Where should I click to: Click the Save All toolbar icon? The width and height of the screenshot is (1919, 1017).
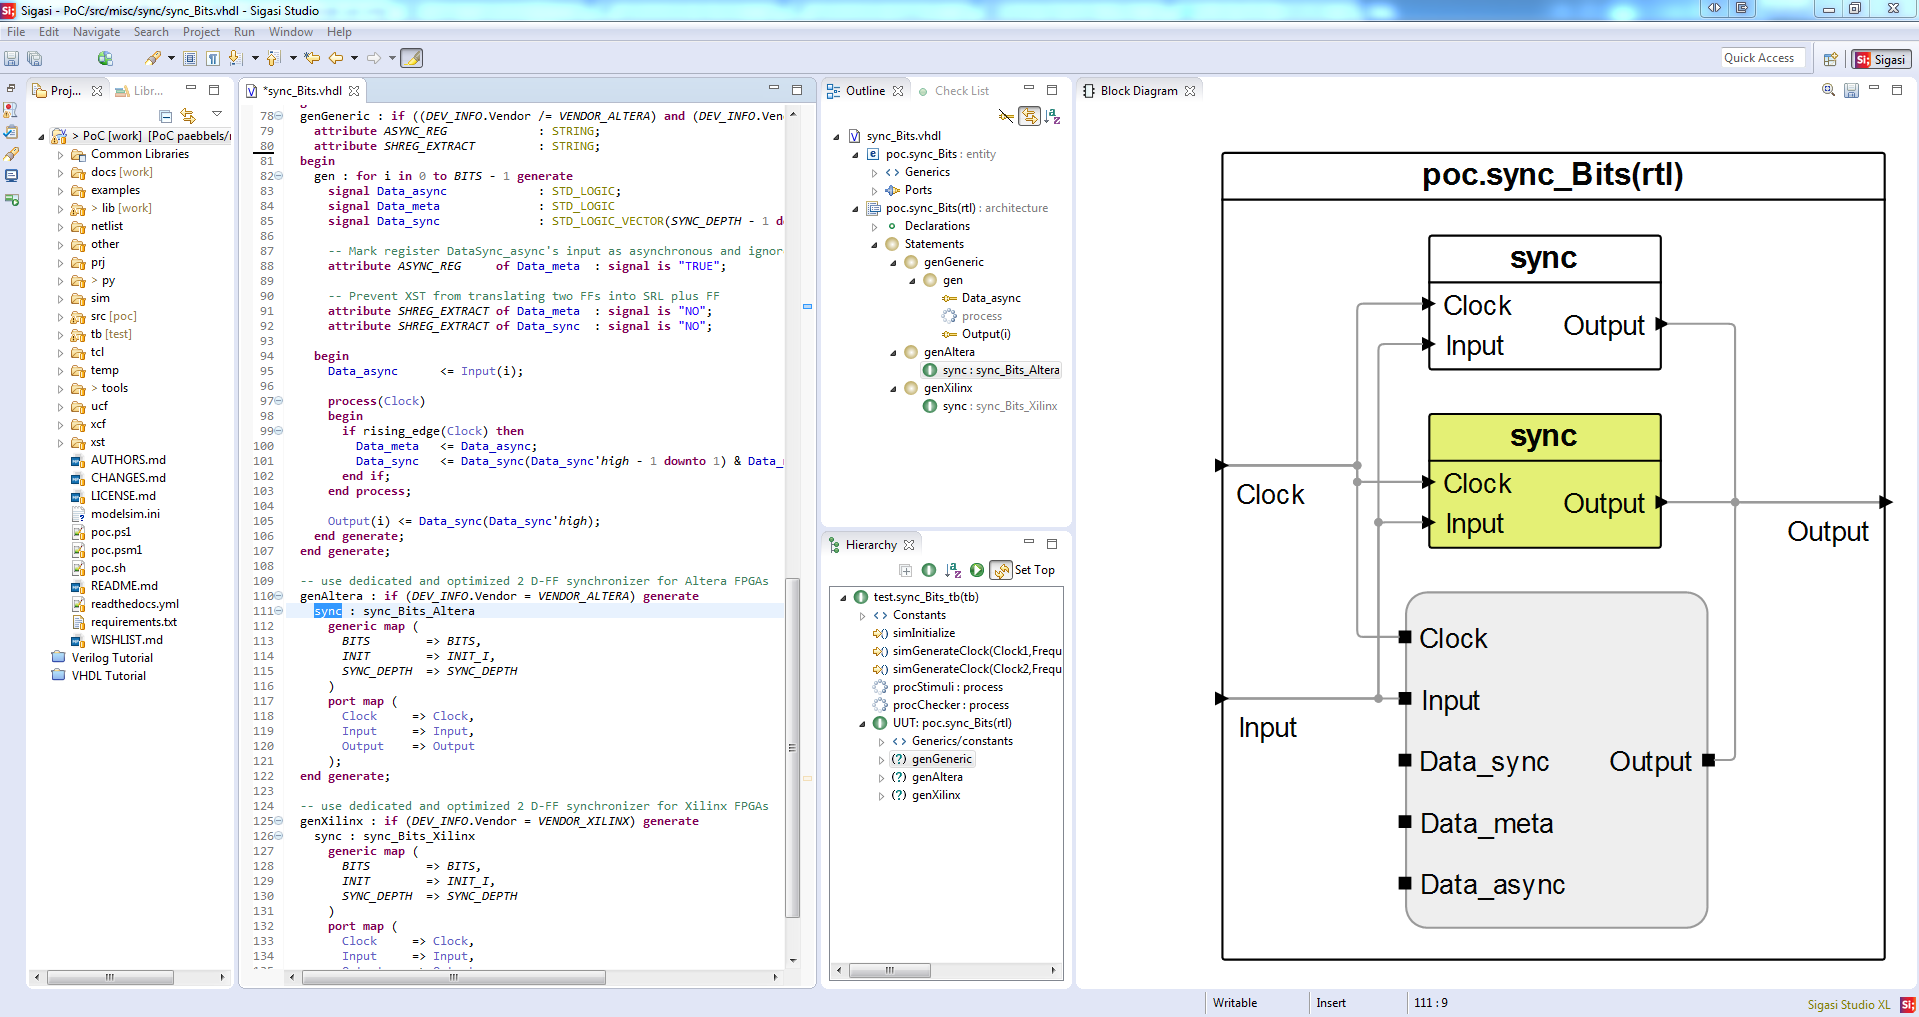(35, 59)
